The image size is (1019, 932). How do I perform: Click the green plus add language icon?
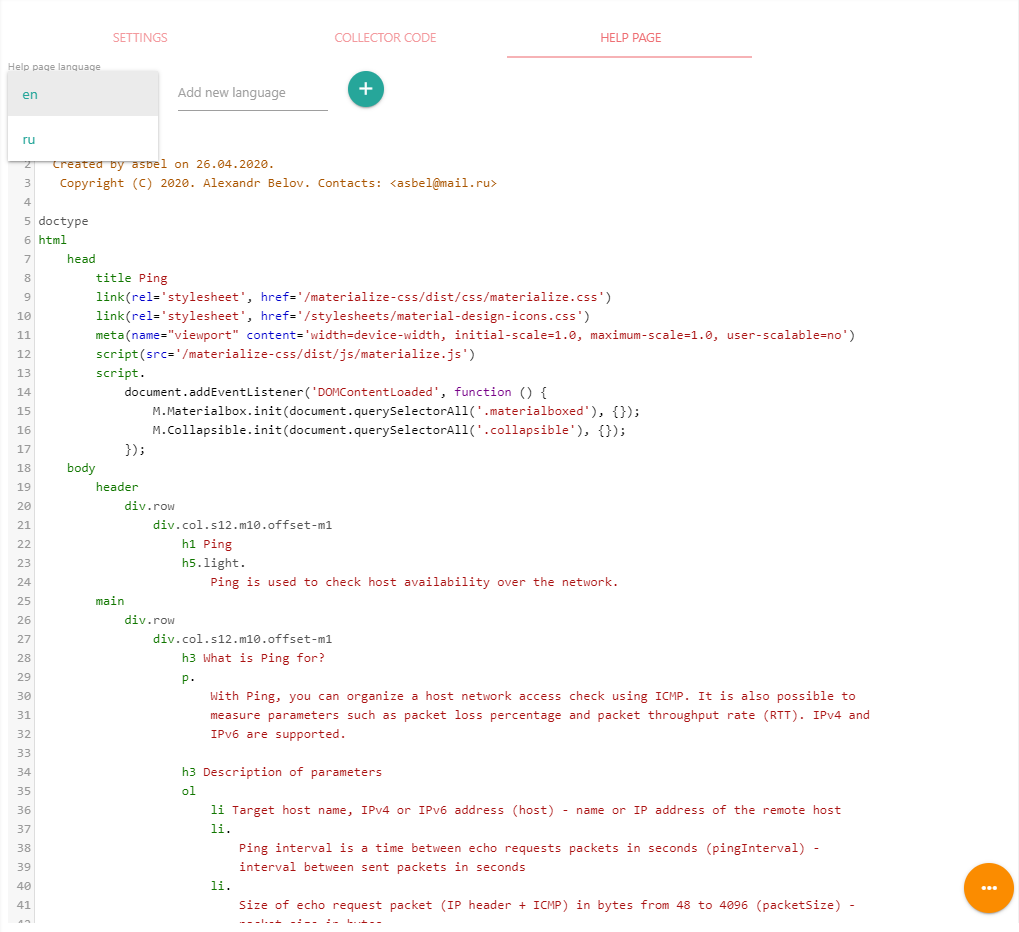pos(366,89)
